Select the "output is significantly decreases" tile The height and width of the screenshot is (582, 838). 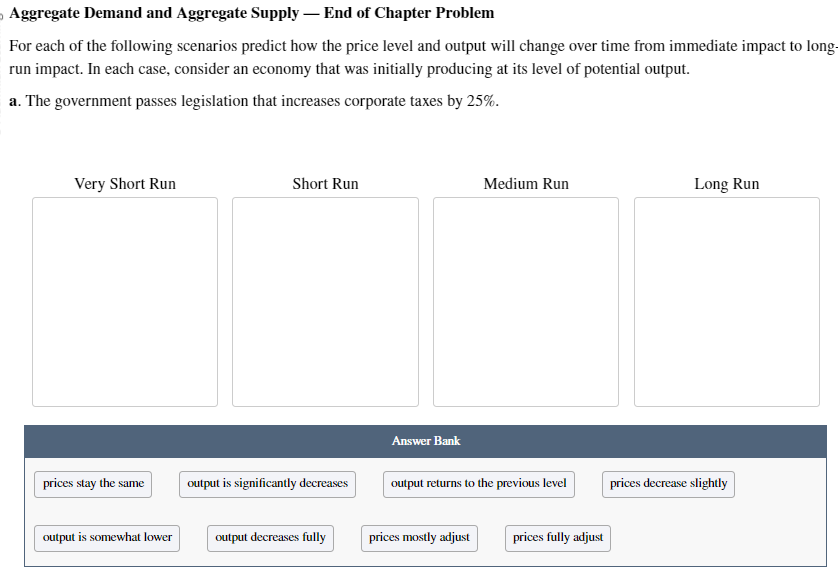coord(267,484)
